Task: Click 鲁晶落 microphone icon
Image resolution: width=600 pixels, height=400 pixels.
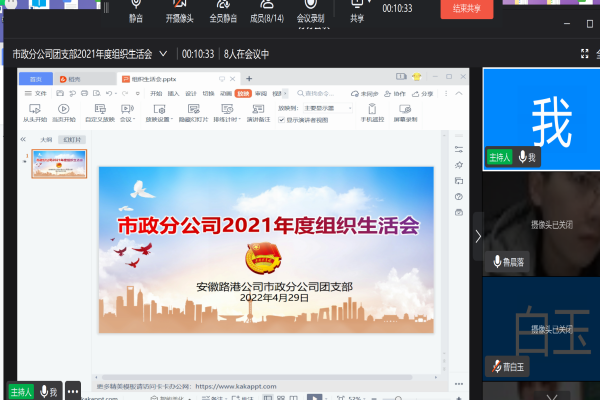Action: click(497, 262)
